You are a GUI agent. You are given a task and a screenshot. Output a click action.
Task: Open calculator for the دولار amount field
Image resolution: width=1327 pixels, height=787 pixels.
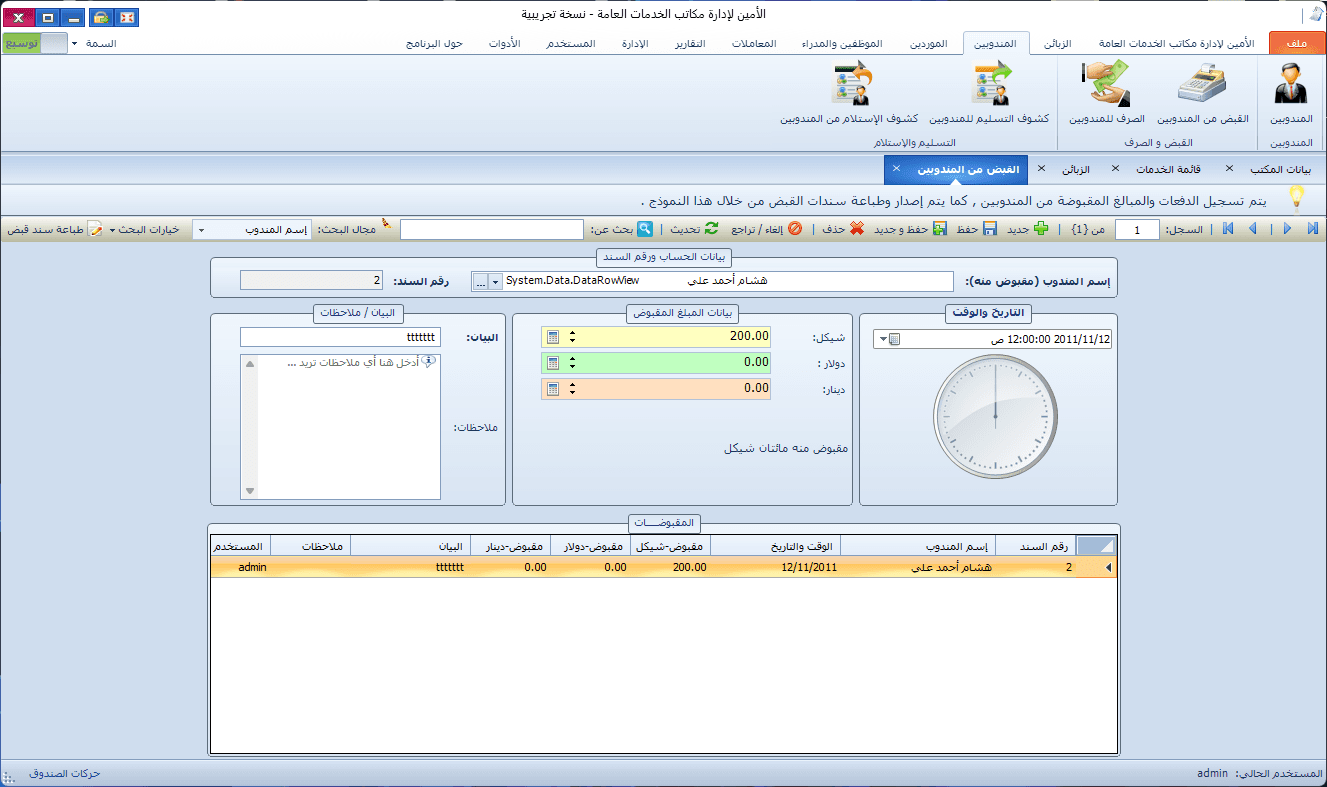[x=553, y=362]
